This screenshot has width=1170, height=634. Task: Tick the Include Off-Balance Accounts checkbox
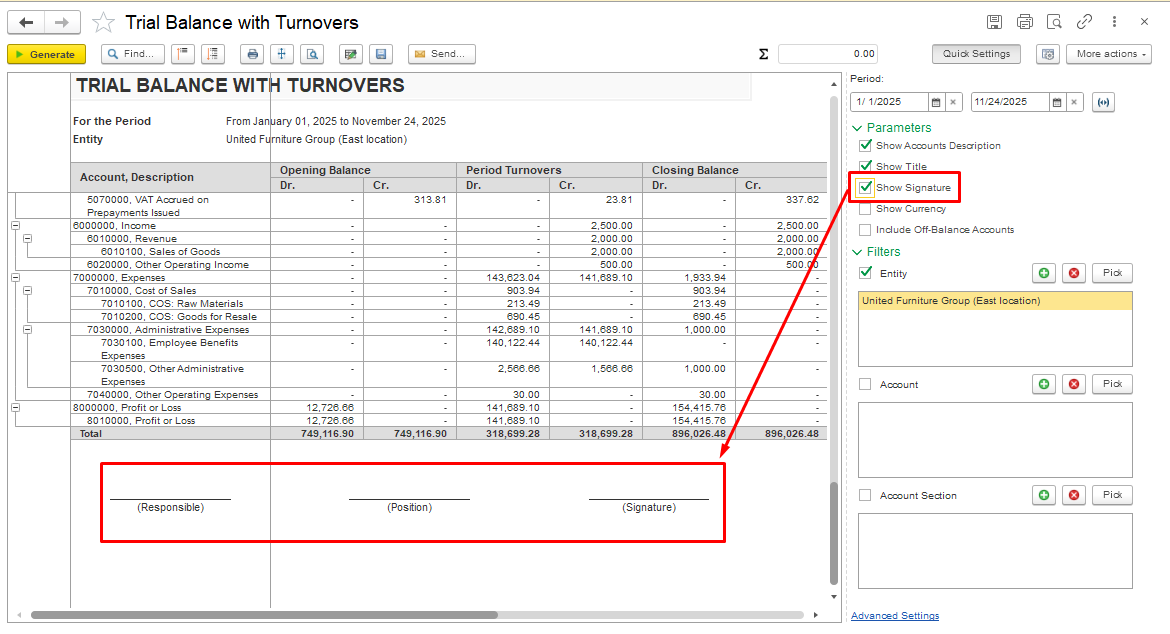click(x=866, y=230)
